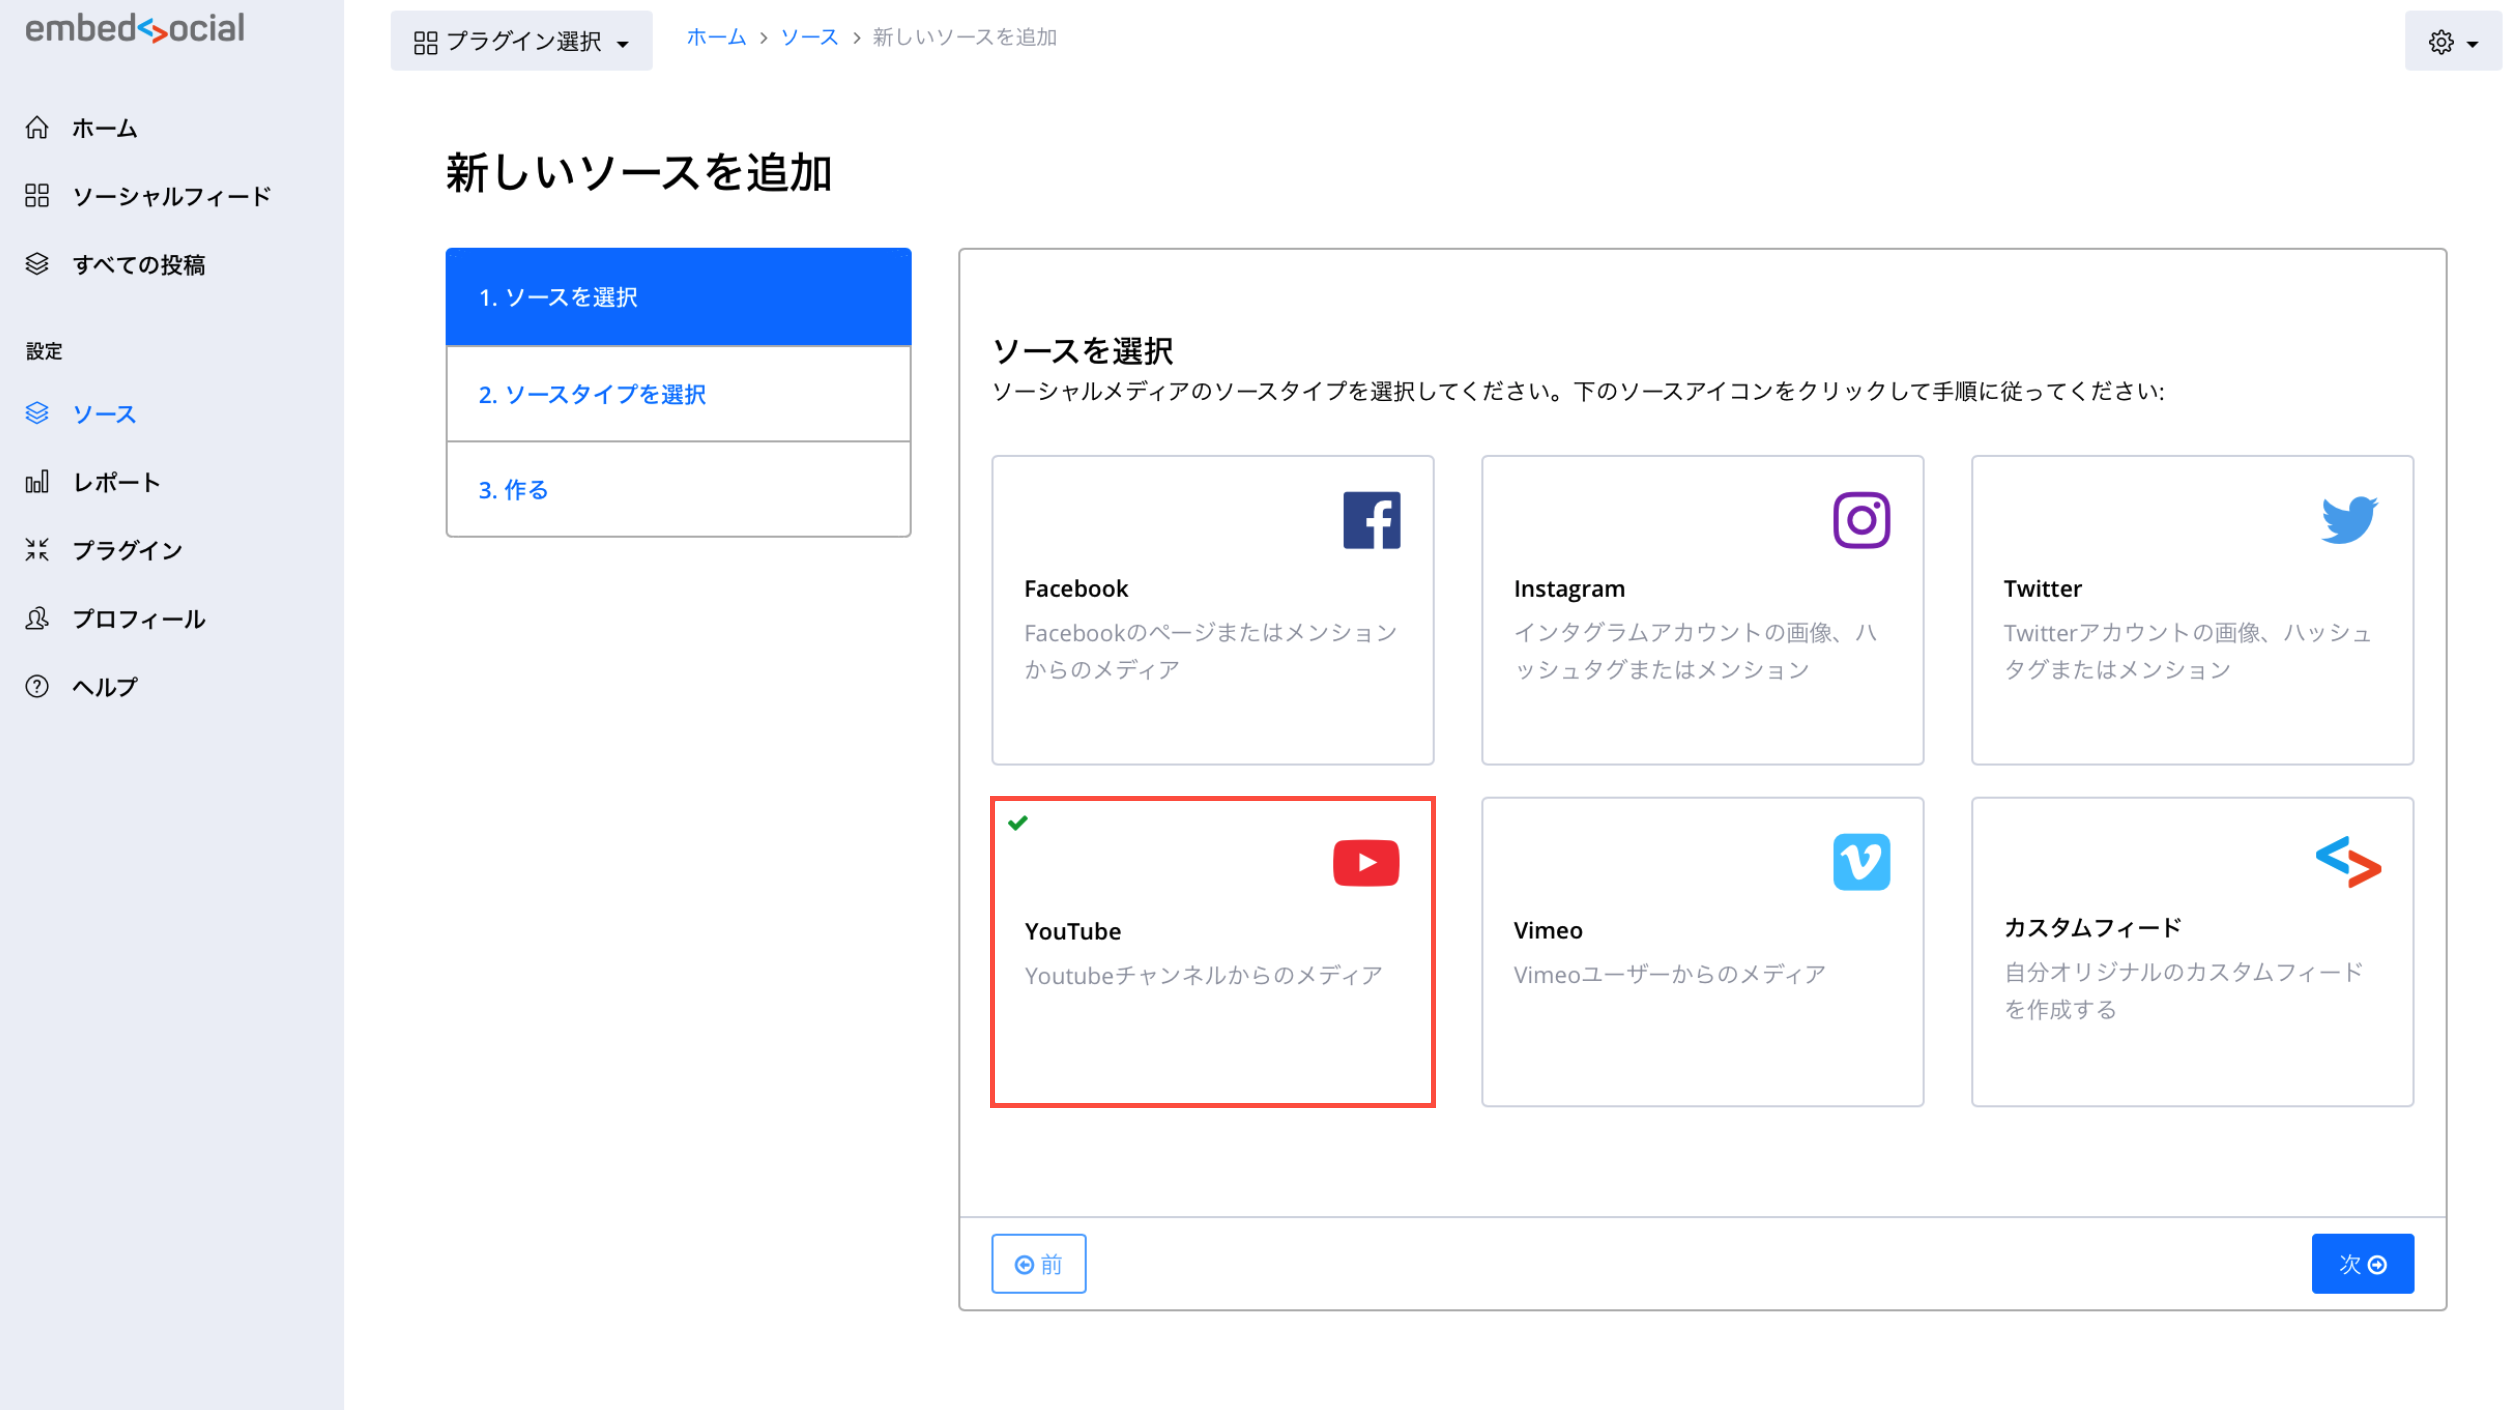2512x1410 pixels.
Task: Select step 1. ソースを選択
Action: [x=678, y=297]
